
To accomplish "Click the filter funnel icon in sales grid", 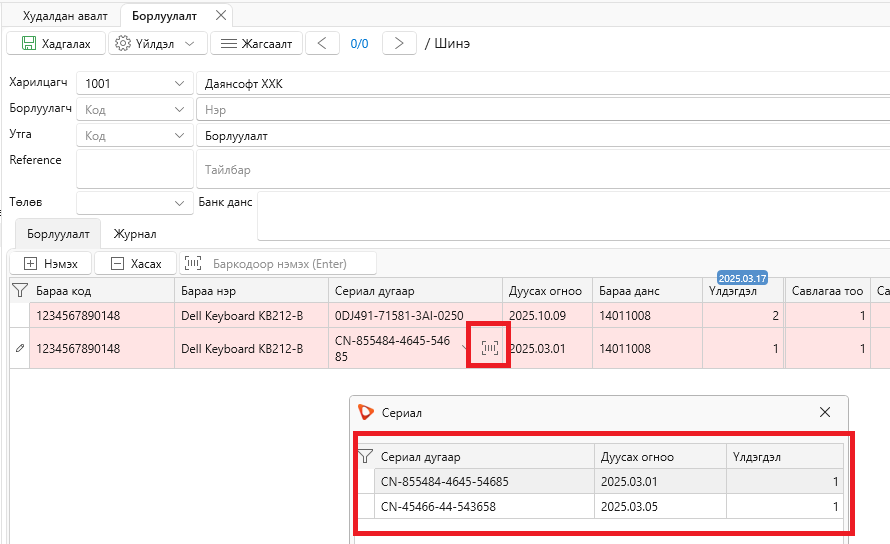I will click(x=20, y=291).
